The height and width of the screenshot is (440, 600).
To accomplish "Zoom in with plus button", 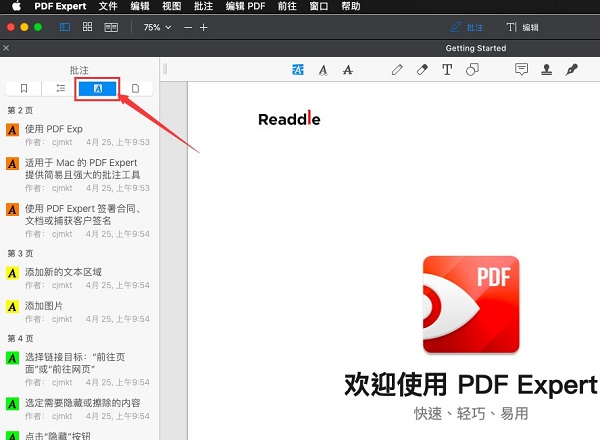I will (x=204, y=28).
